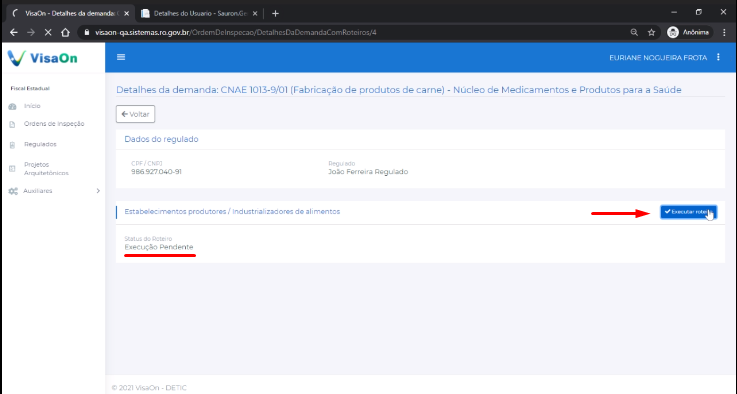Click the 2021 VisaOn - DETIC footer text
The height and width of the screenshot is (394, 737).
click(149, 388)
